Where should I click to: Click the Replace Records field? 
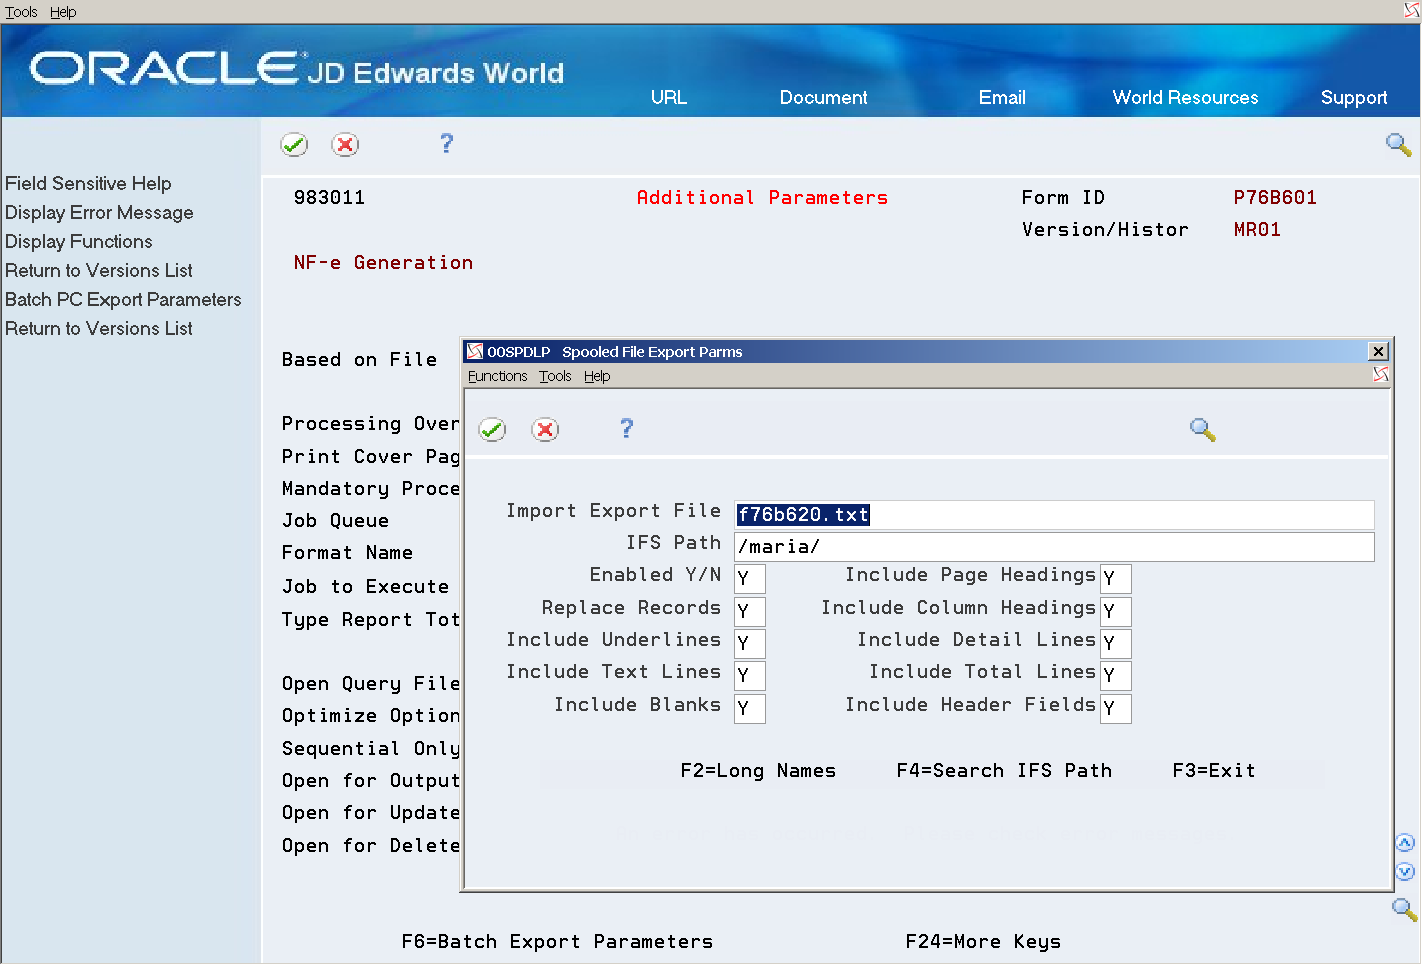(750, 611)
